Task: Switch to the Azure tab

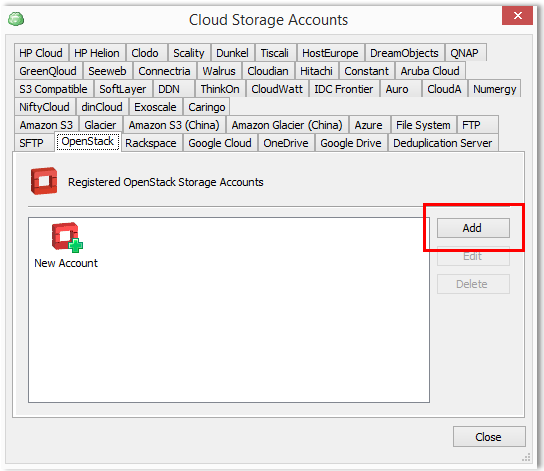Action: pyautogui.click(x=368, y=125)
